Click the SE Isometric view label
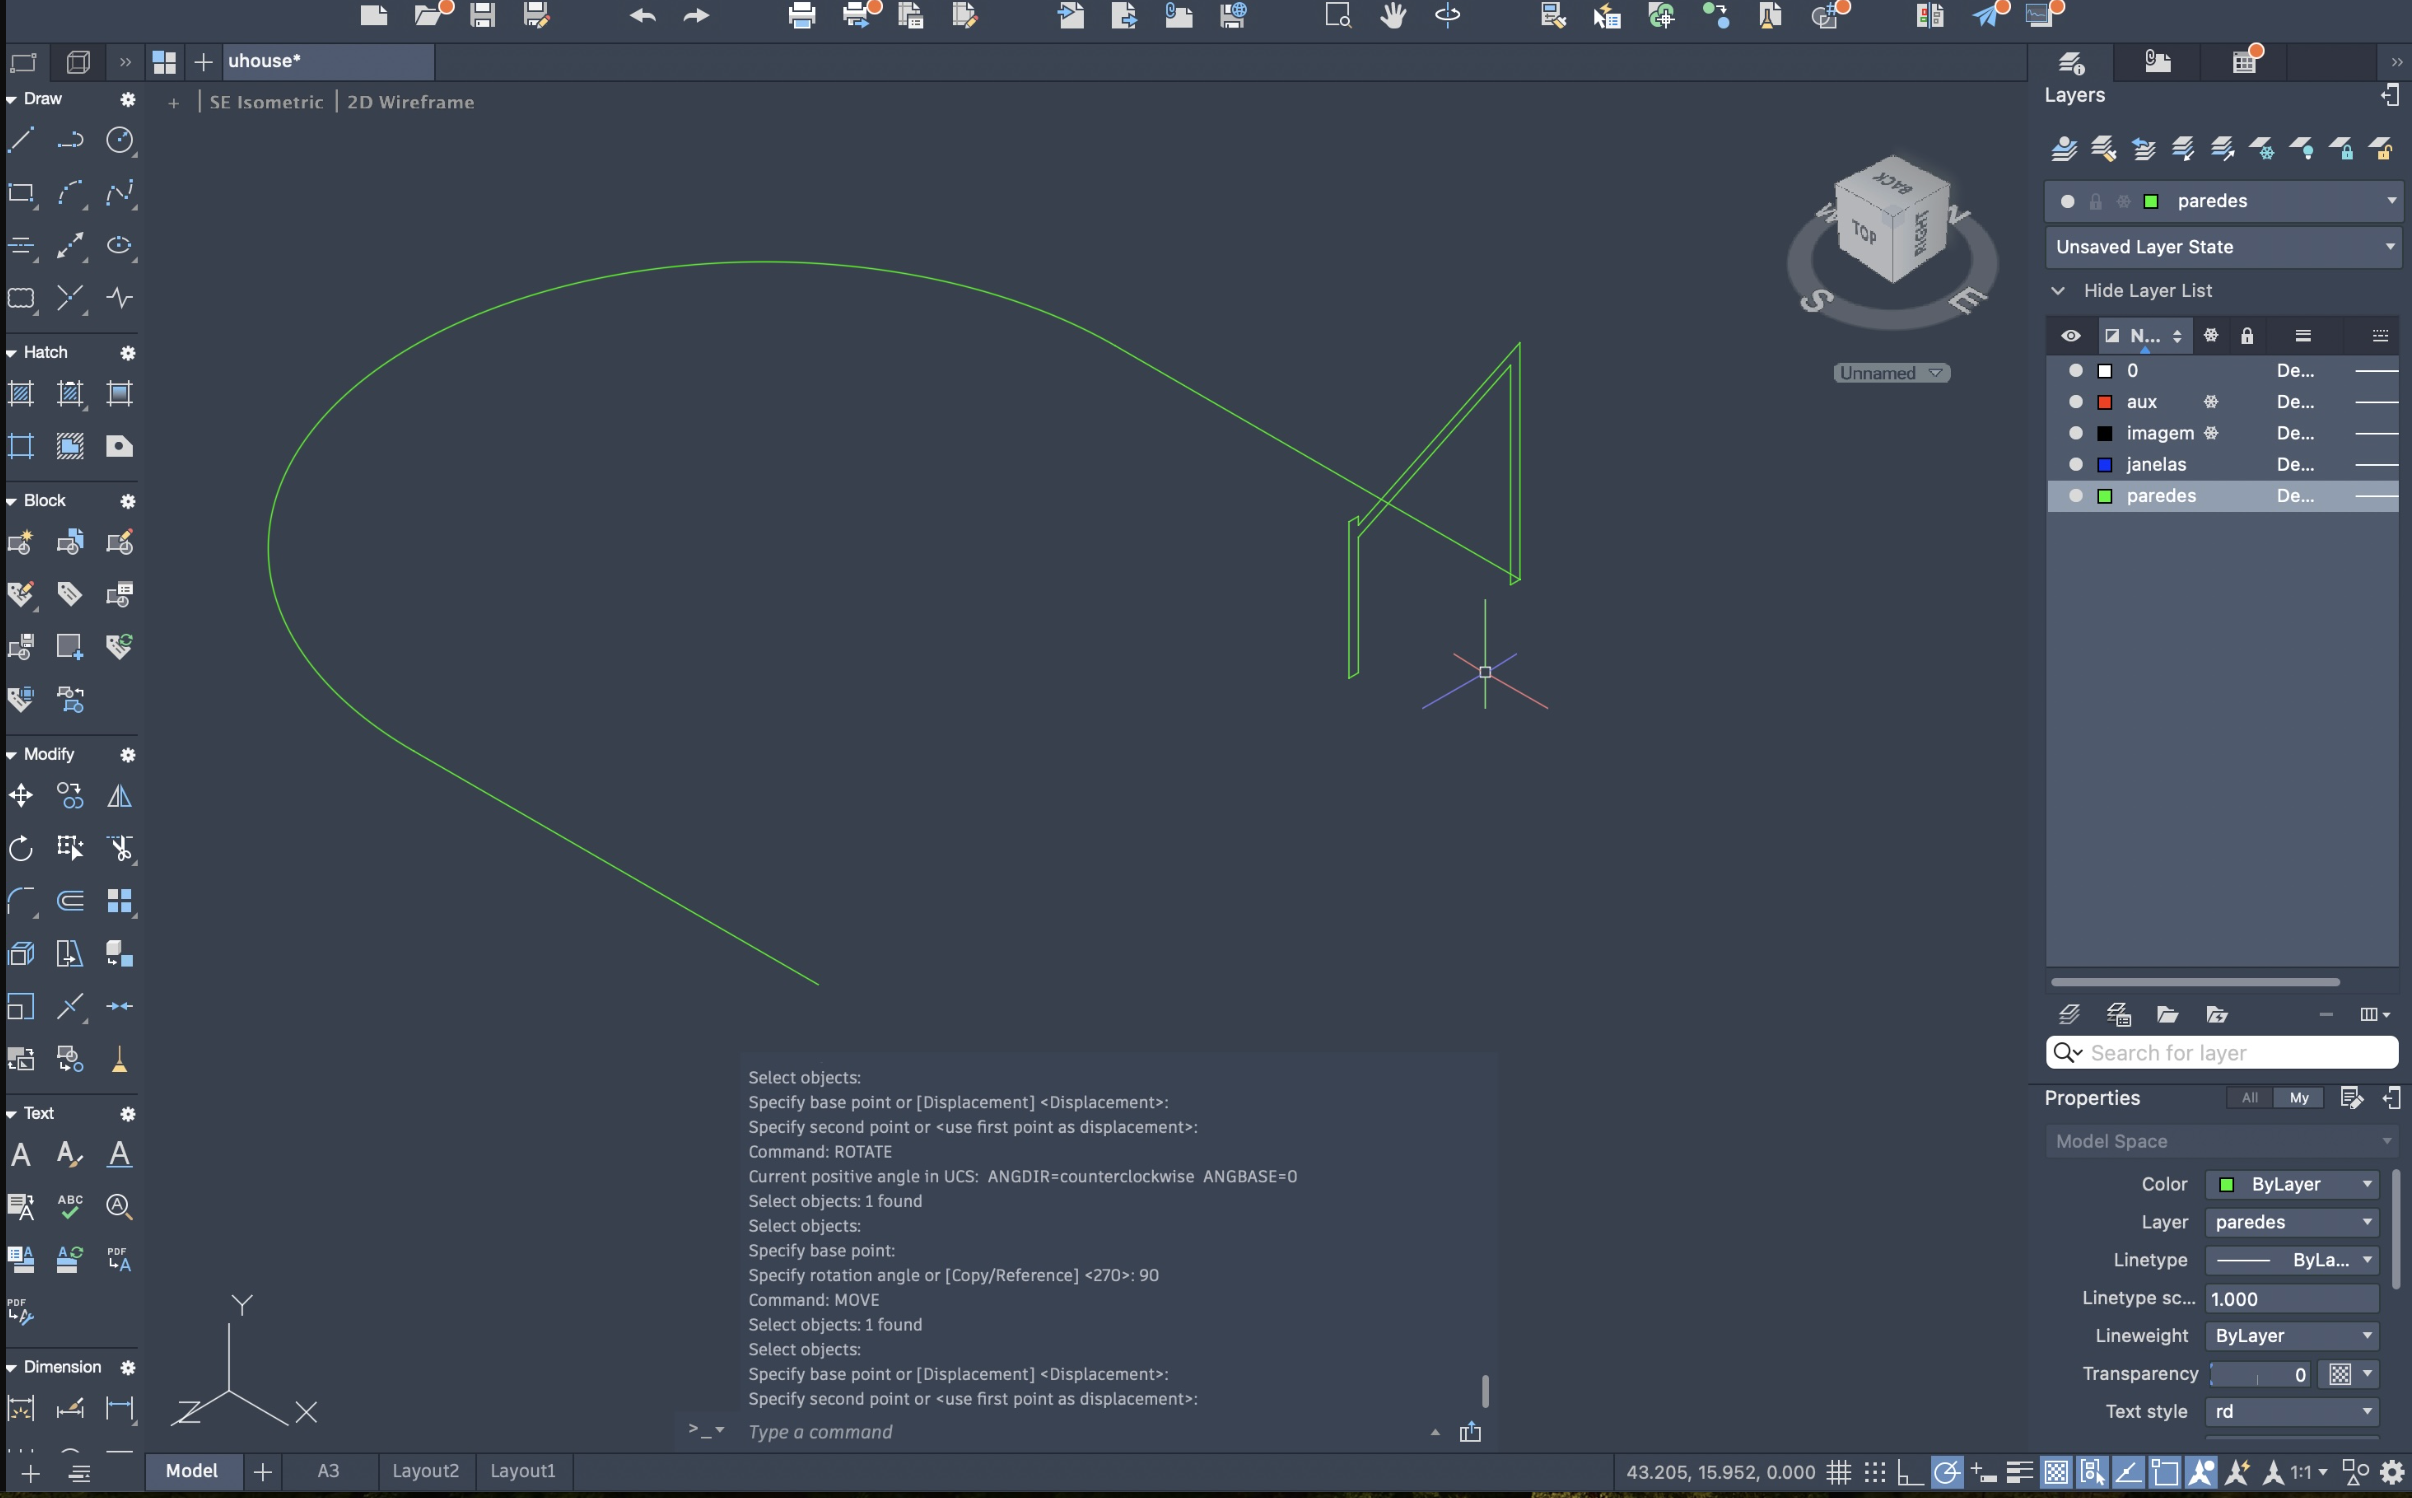 pos(266,102)
